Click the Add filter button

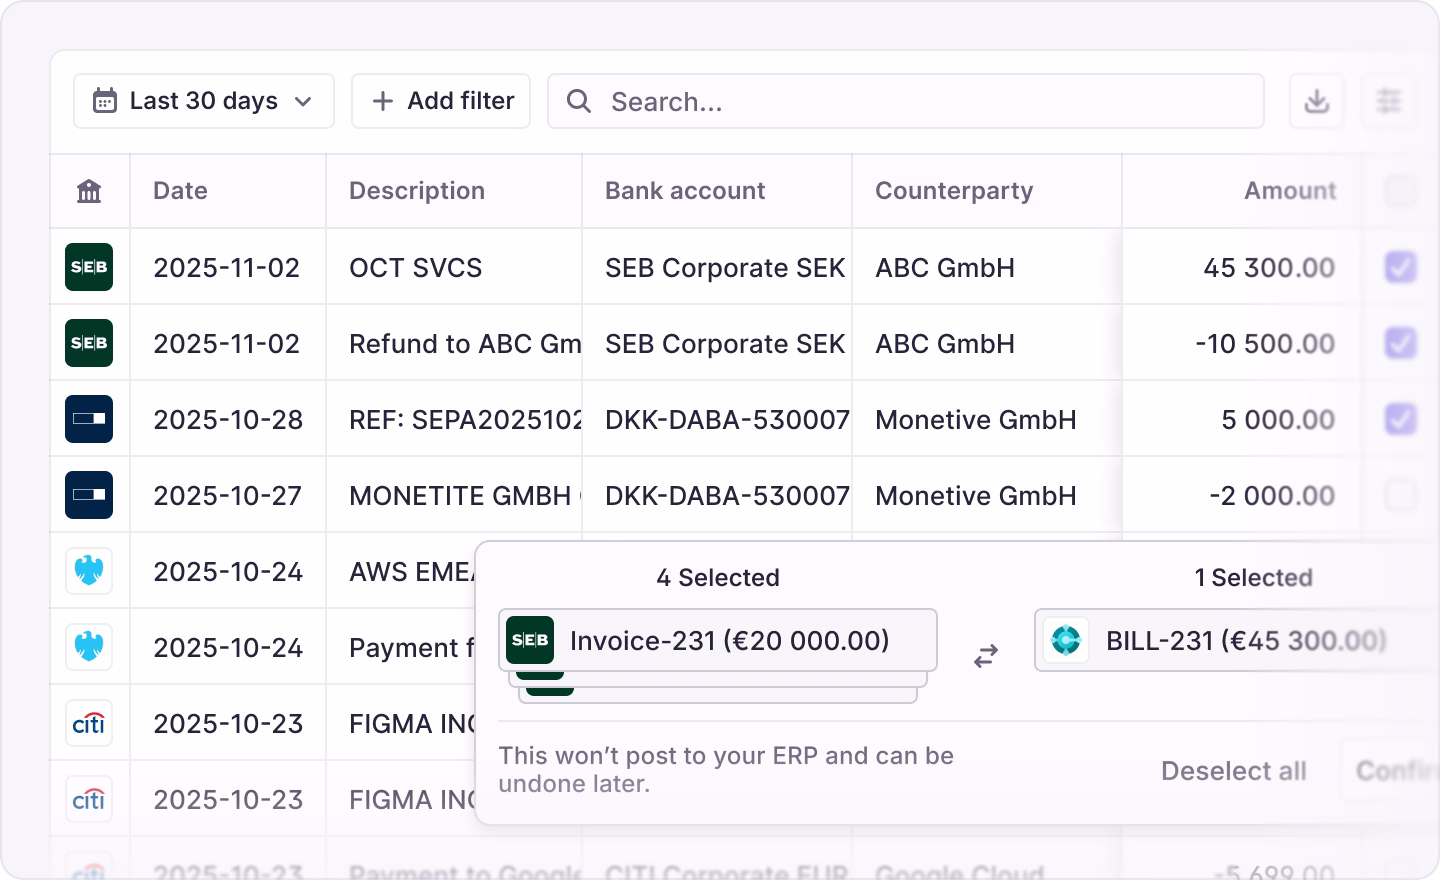(x=441, y=101)
